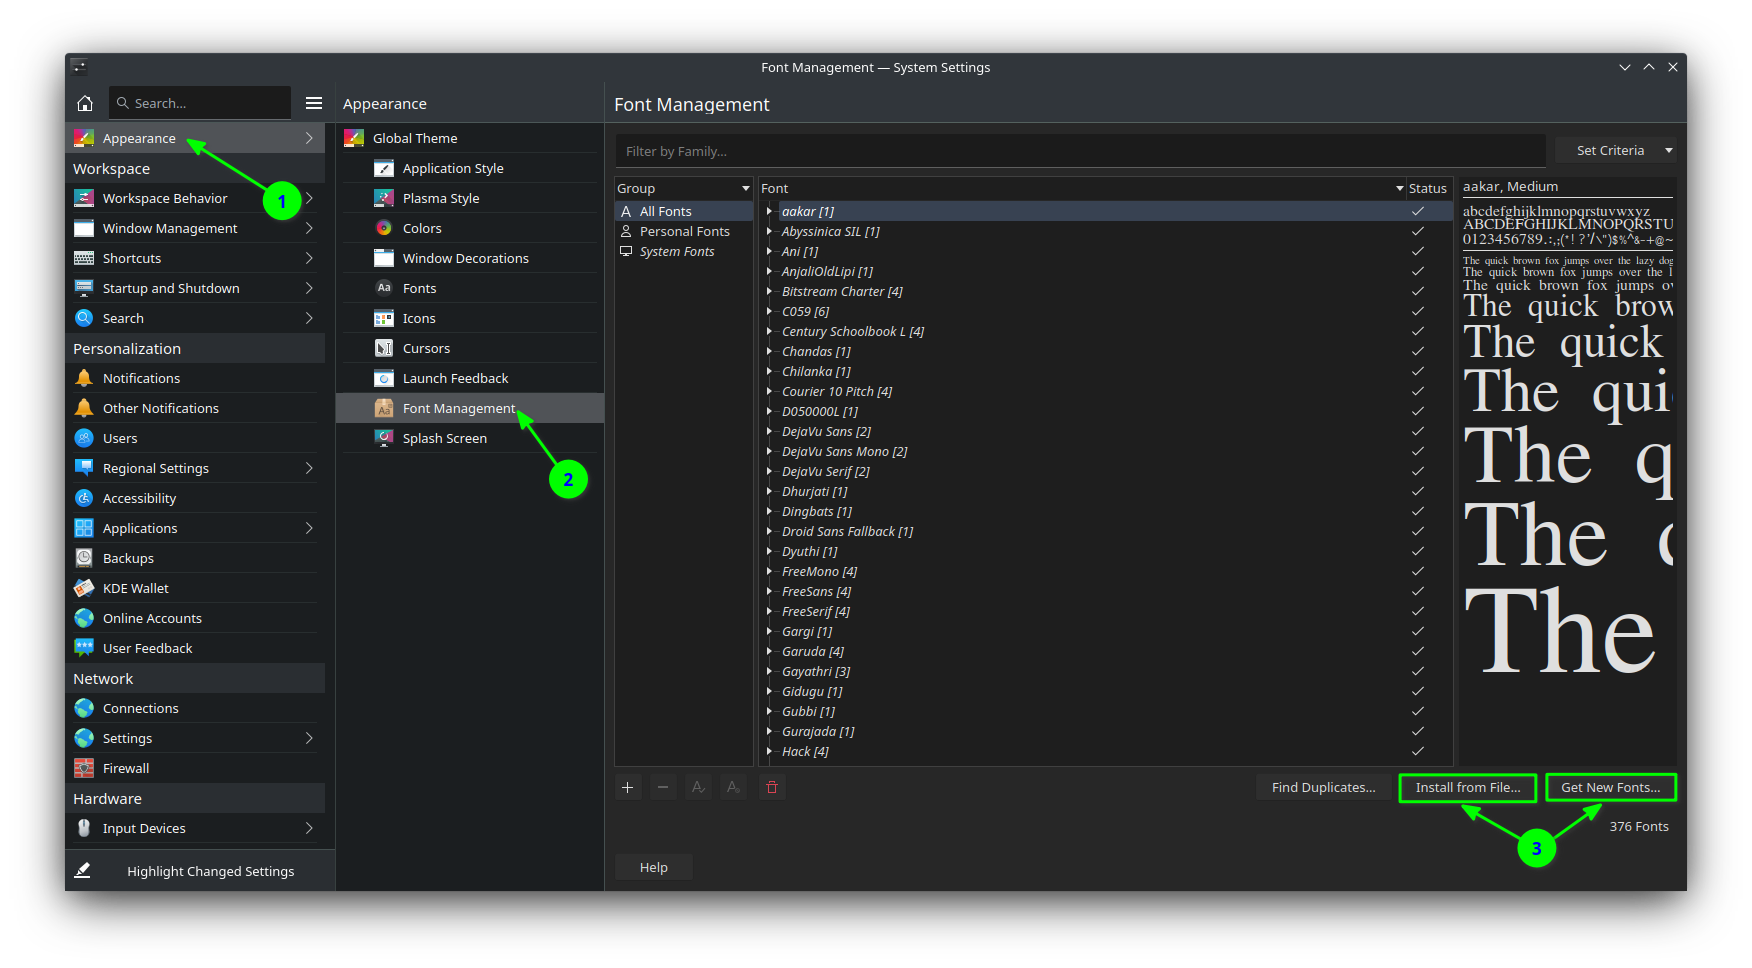
Task: Click the Find Duplicates button
Action: point(1323,787)
